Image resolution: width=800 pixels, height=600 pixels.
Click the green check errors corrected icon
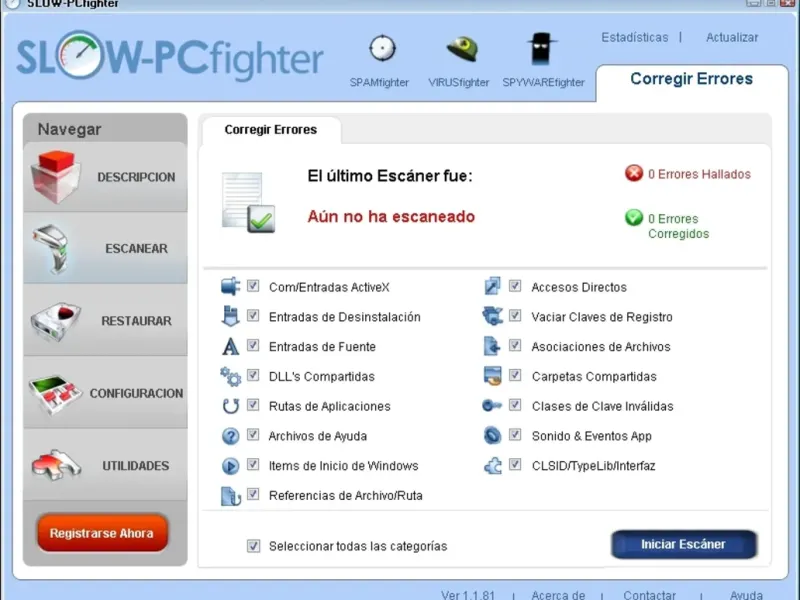pyautogui.click(x=634, y=218)
